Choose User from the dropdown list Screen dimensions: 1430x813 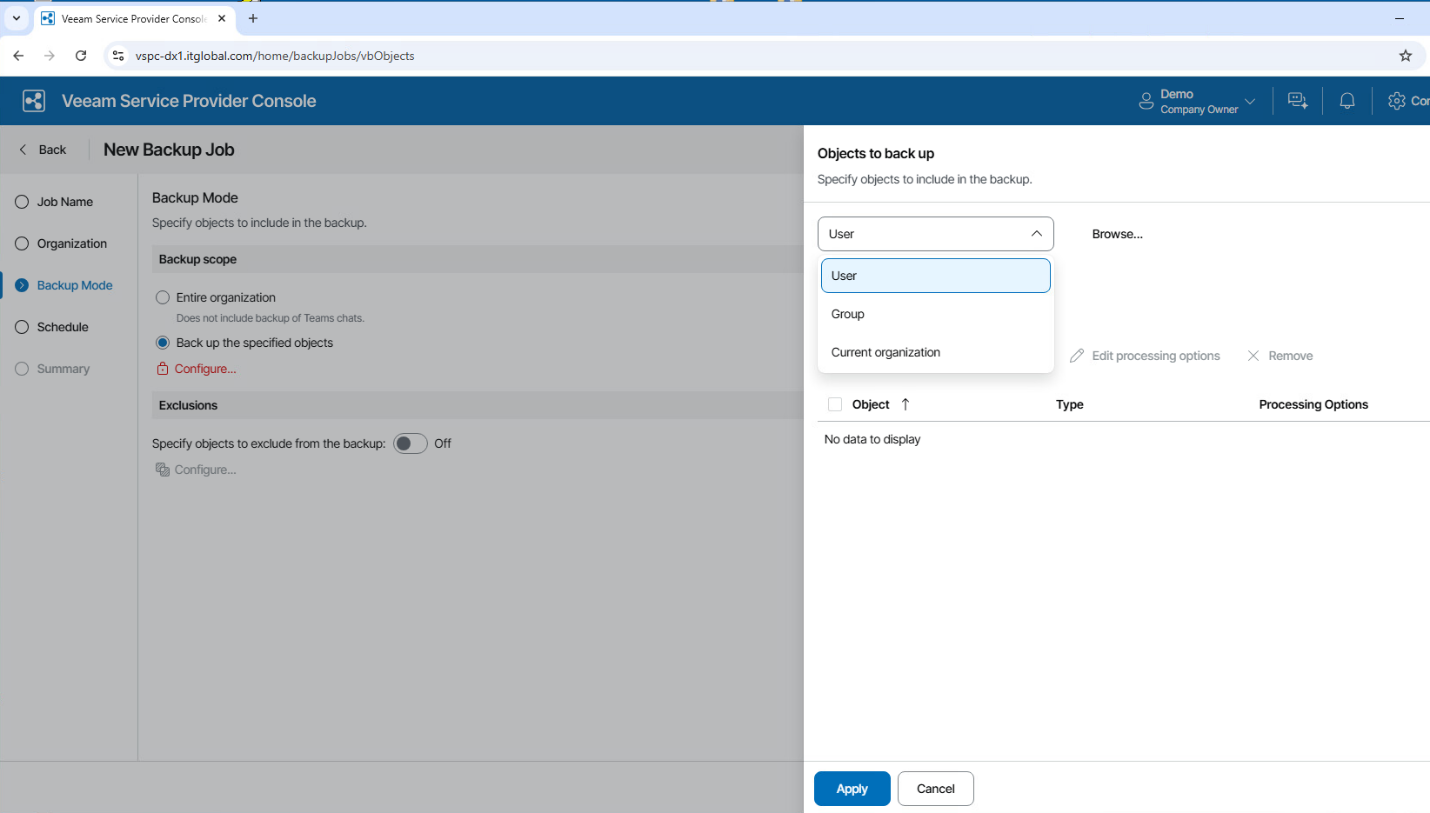tap(936, 276)
